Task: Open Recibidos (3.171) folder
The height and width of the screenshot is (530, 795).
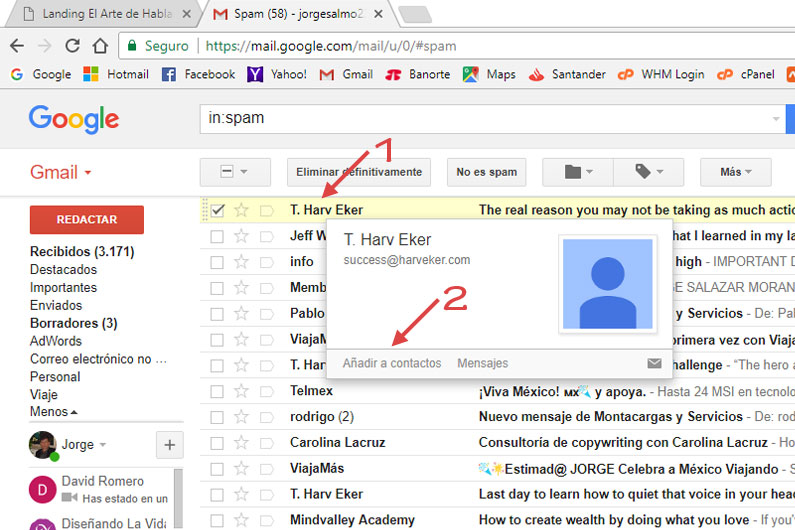Action: point(82,252)
